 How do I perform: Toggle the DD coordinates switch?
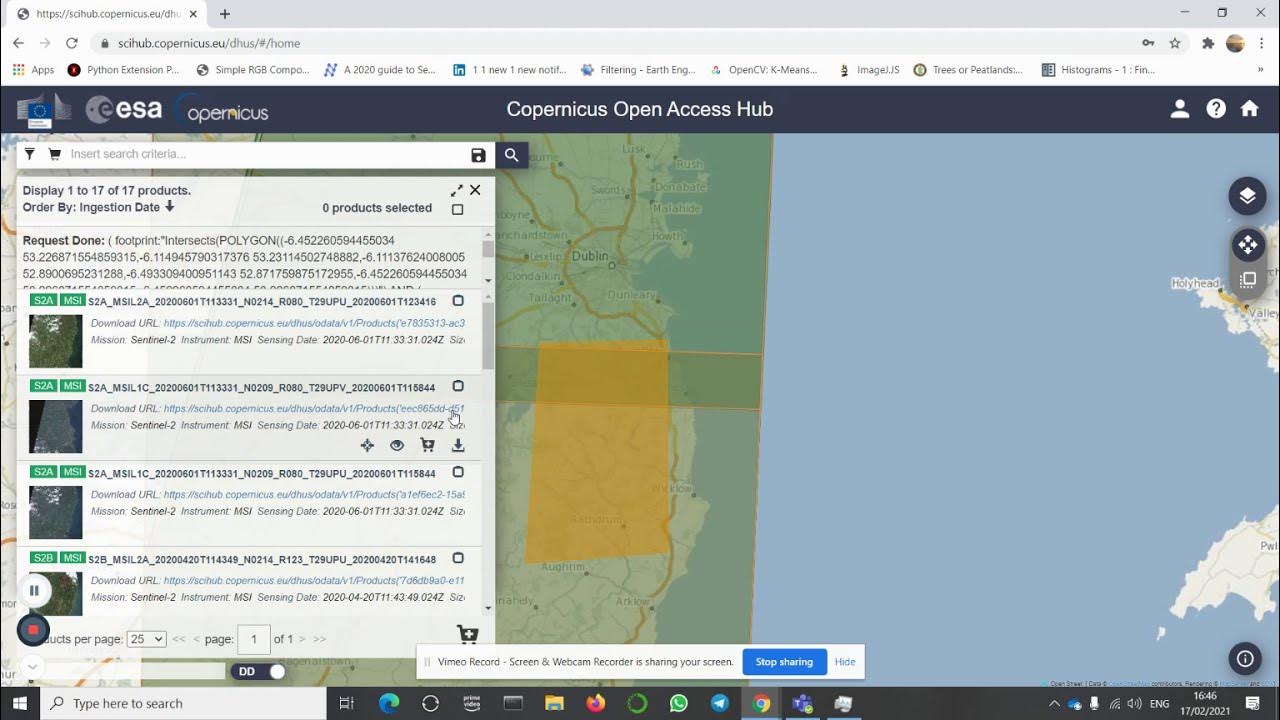259,671
